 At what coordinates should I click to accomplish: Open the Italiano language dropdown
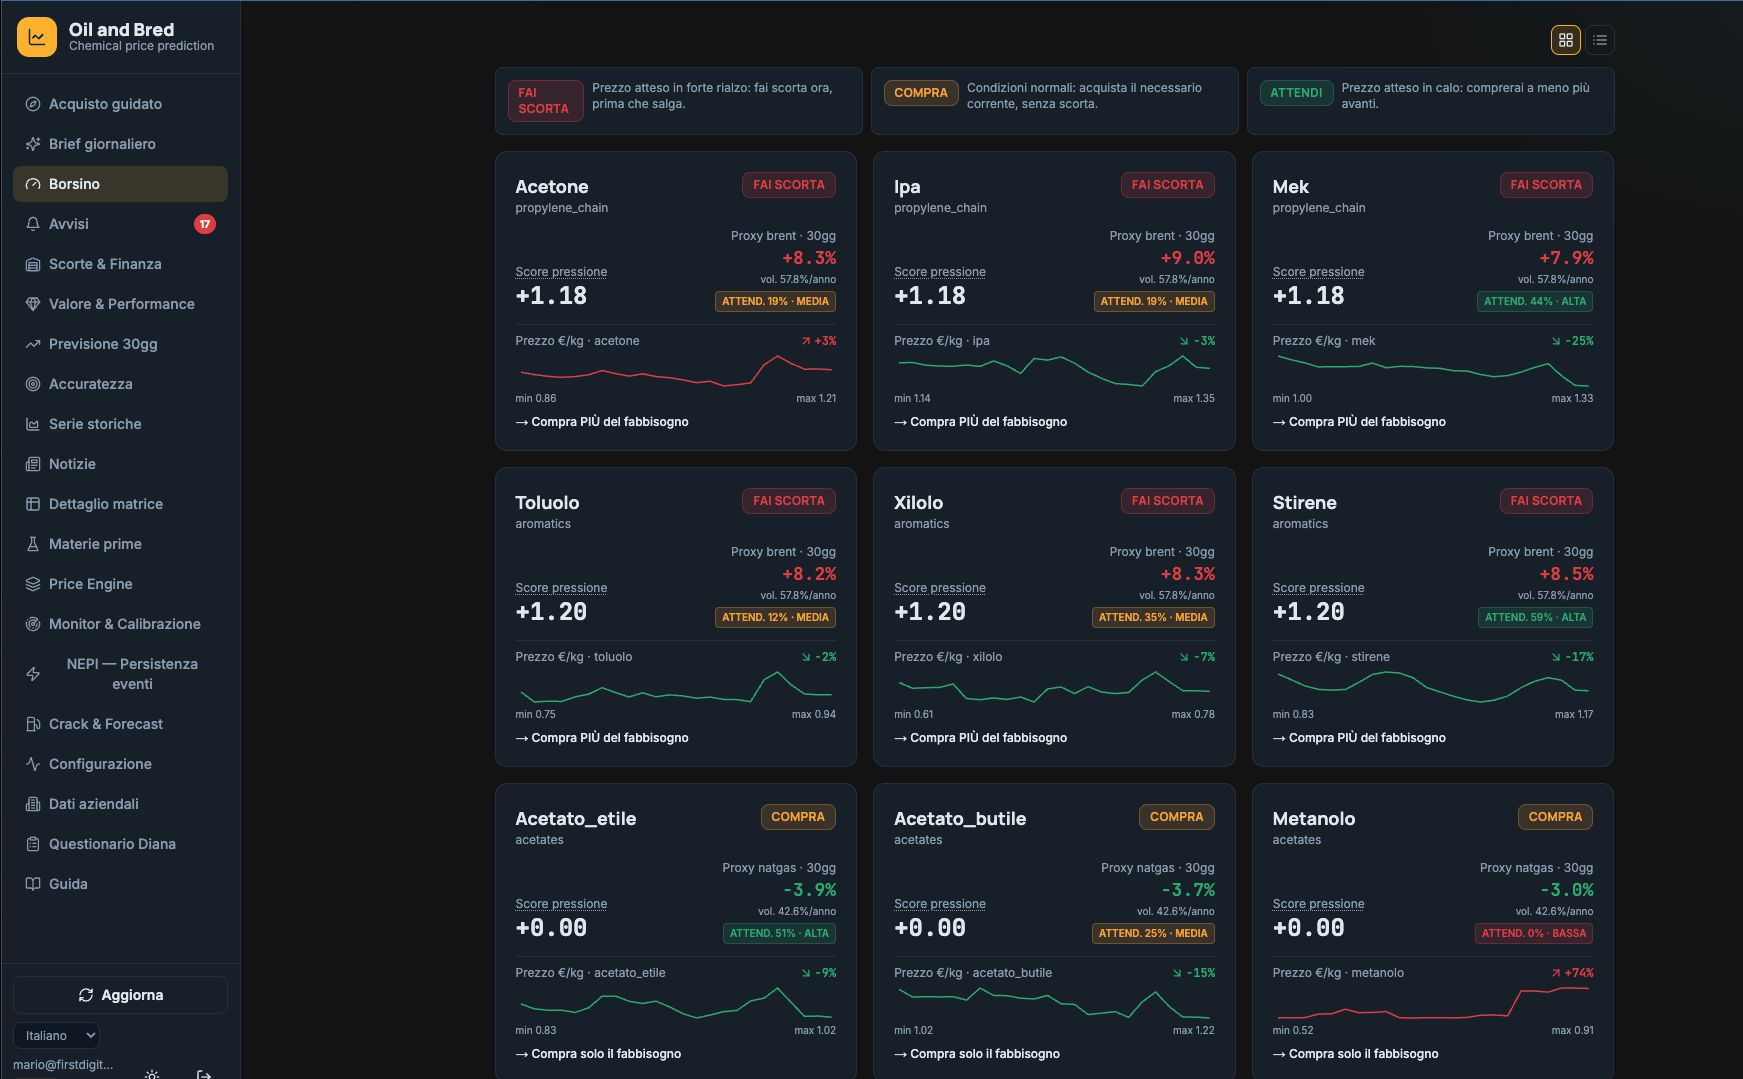click(57, 1035)
